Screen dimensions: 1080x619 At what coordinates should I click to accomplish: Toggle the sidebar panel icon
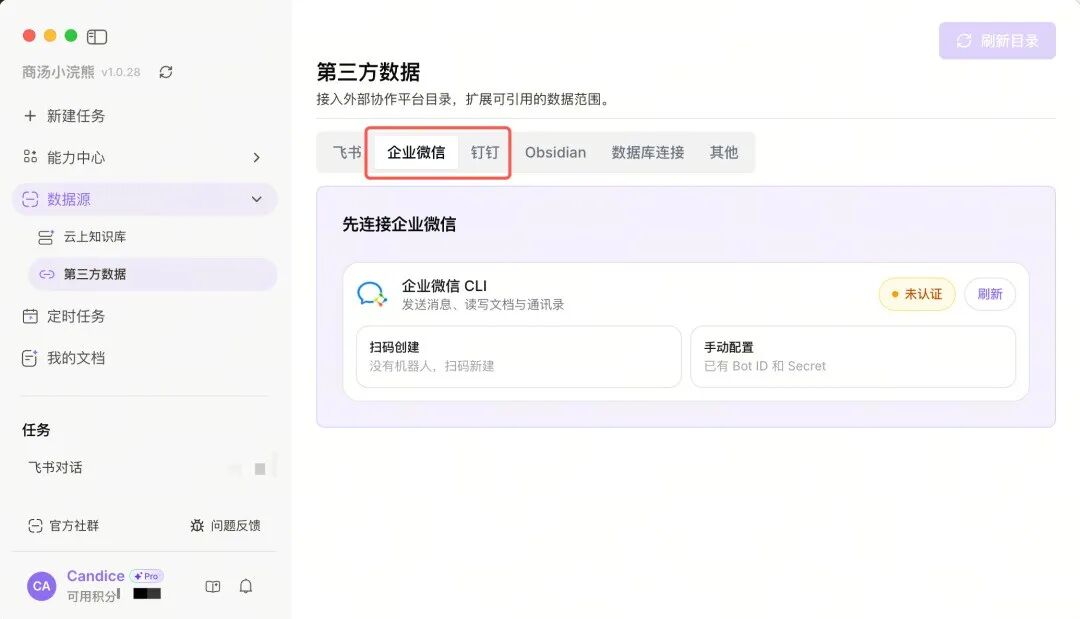coord(97,36)
